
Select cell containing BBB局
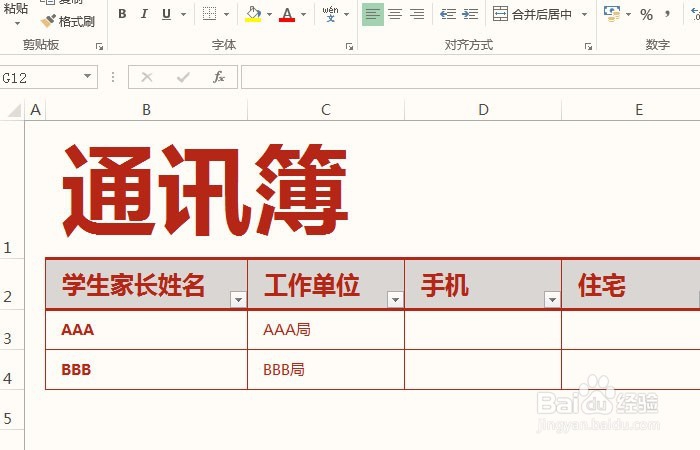click(x=326, y=370)
